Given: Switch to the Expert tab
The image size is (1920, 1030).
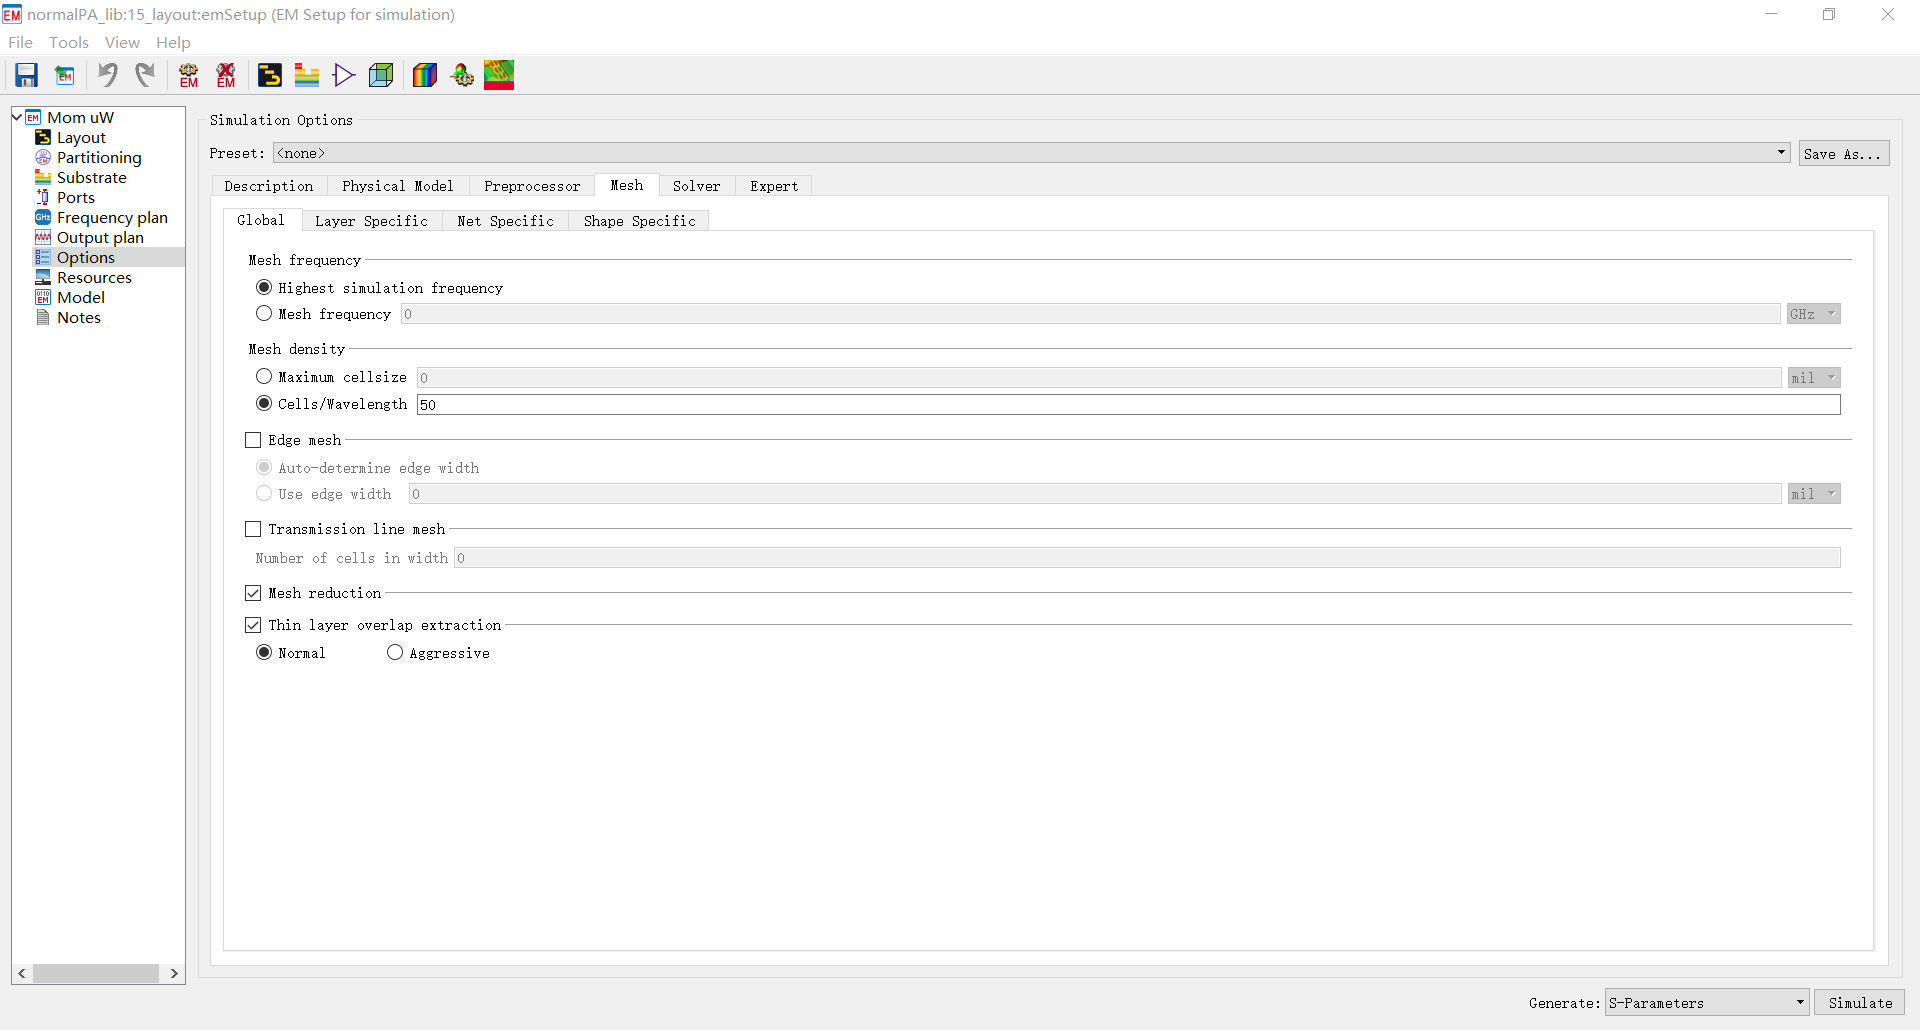Looking at the screenshot, I should tap(774, 186).
